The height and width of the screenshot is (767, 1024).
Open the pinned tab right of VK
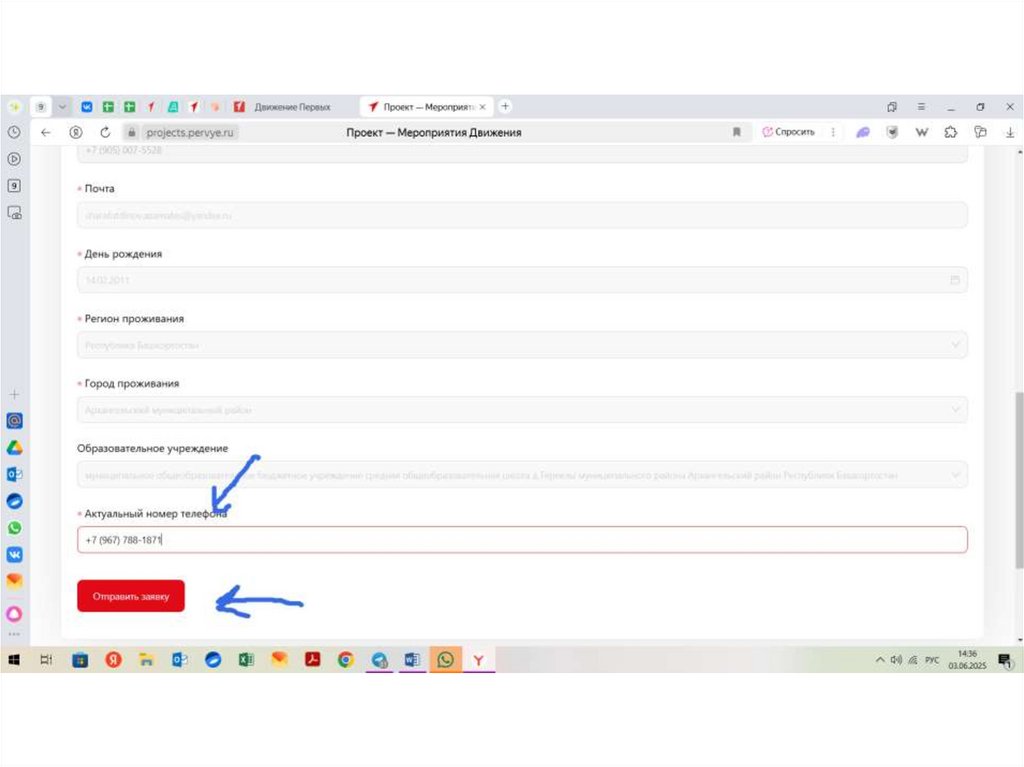[x=108, y=106]
